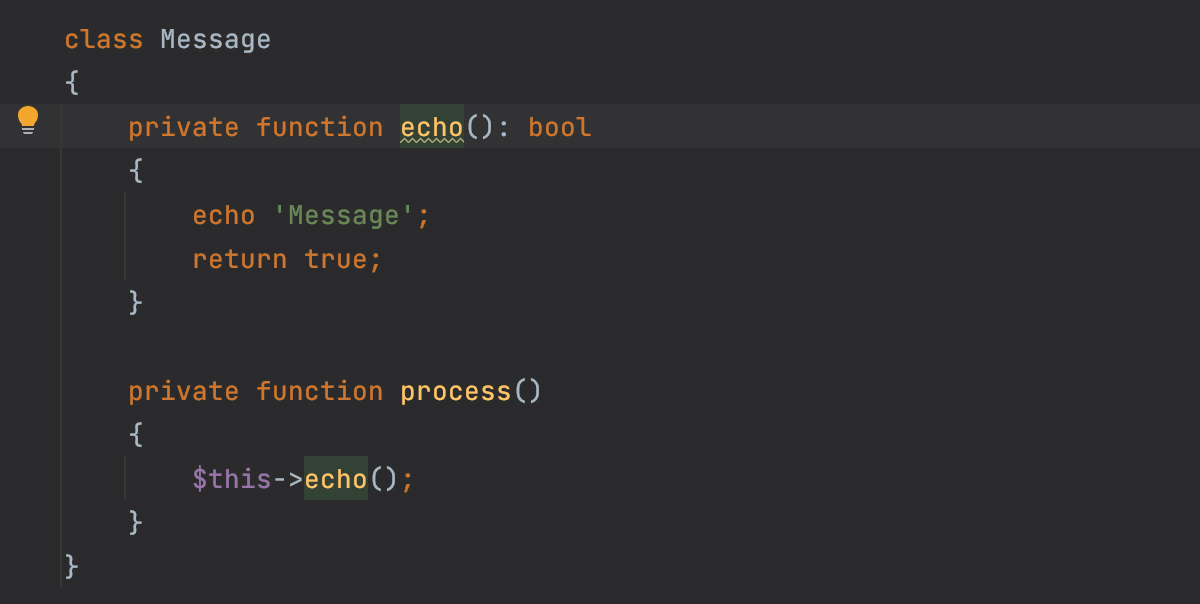Click the function keyword on the process line
This screenshot has height=604, width=1200.
(x=320, y=391)
